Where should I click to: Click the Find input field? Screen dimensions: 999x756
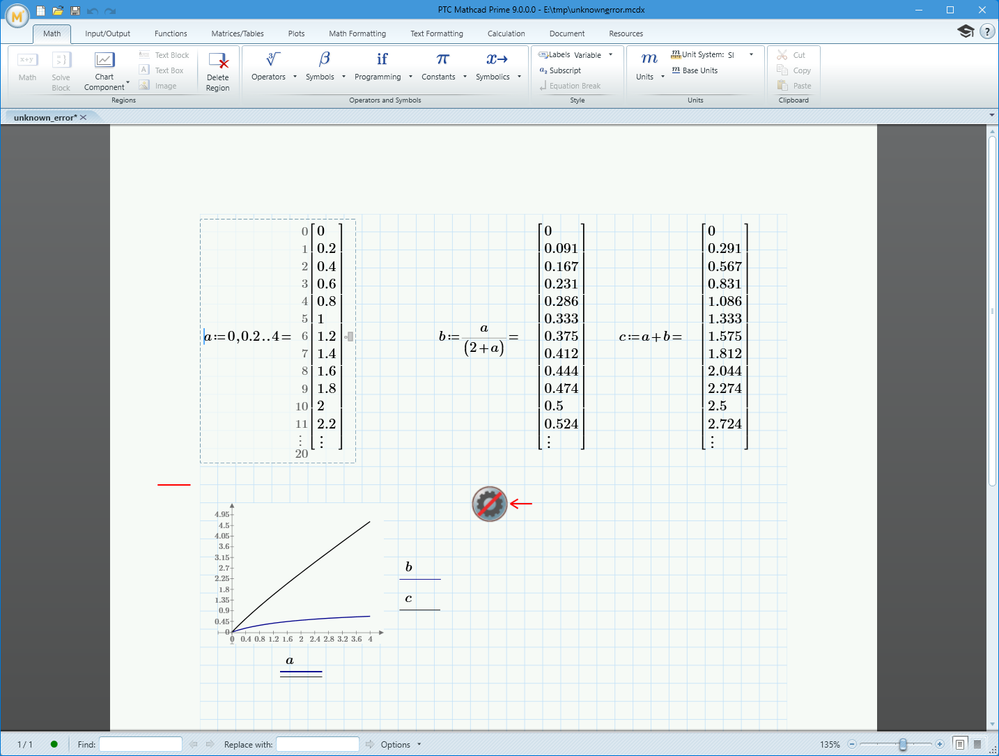click(x=140, y=744)
